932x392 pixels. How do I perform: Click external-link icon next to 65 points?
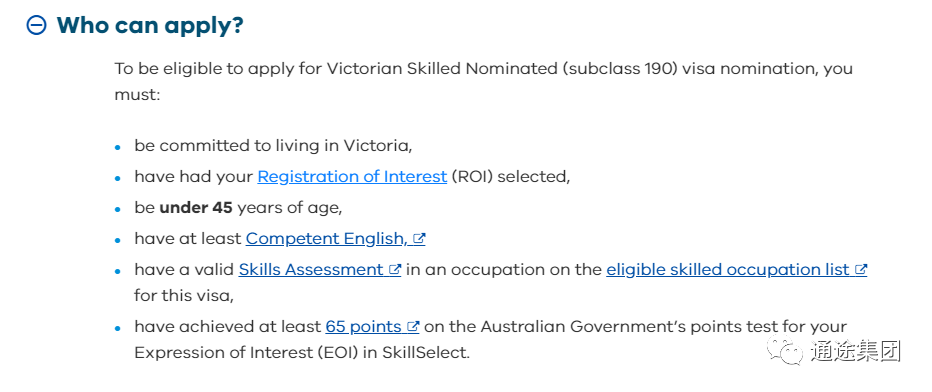pos(413,327)
